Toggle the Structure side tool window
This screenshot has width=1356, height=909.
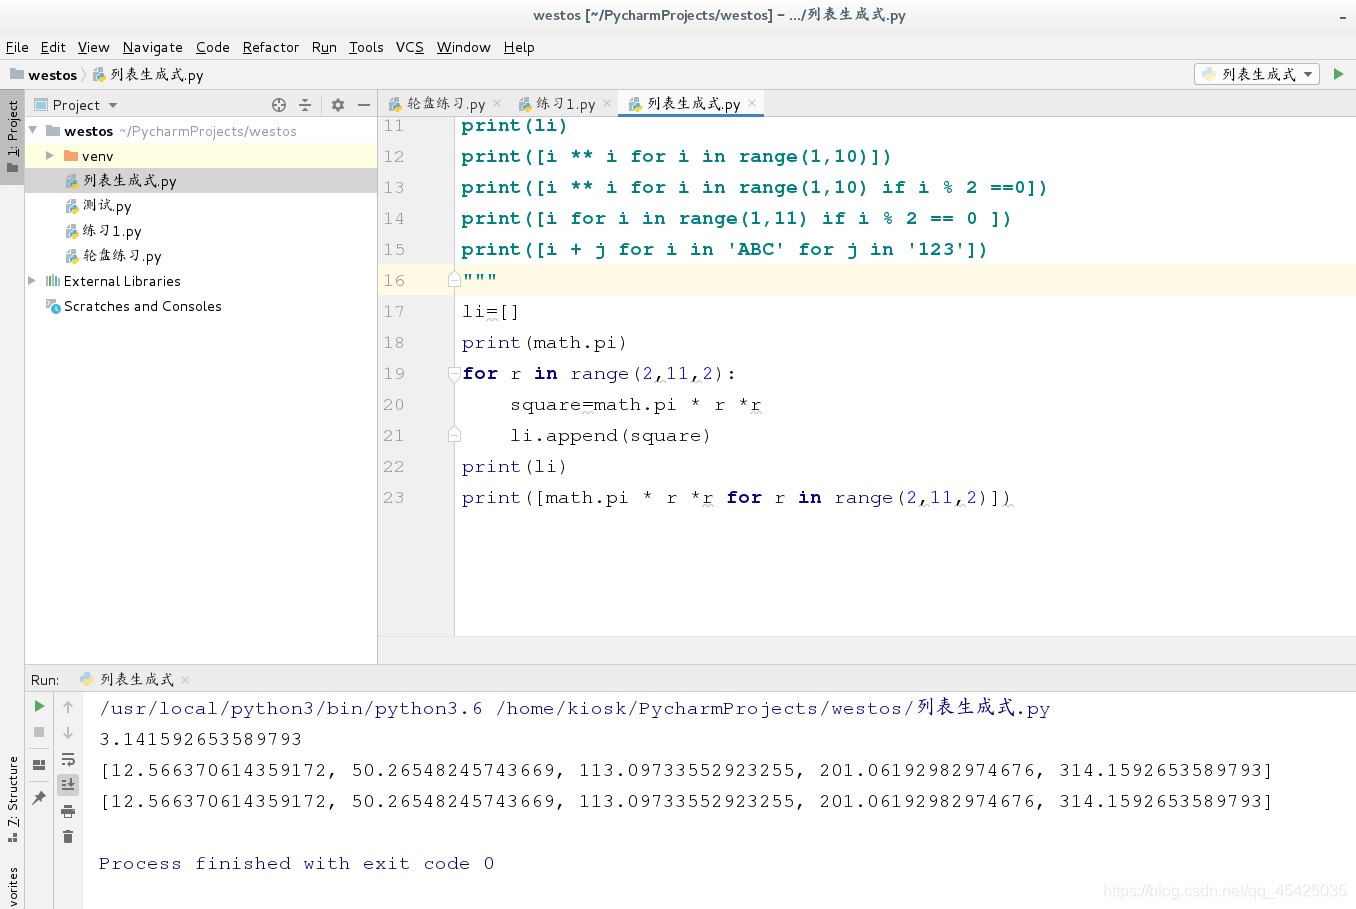(12, 799)
